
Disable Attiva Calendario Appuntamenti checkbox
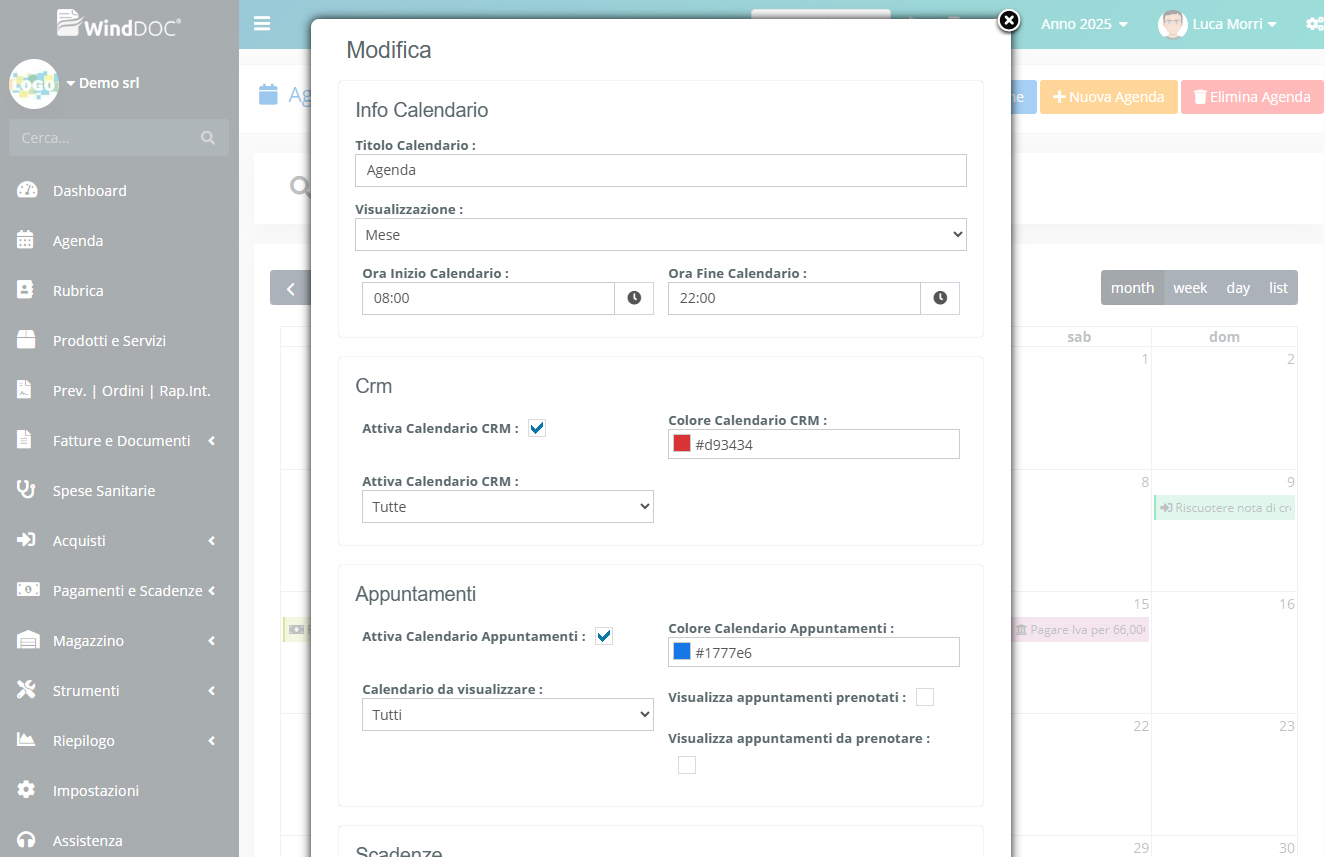[604, 636]
